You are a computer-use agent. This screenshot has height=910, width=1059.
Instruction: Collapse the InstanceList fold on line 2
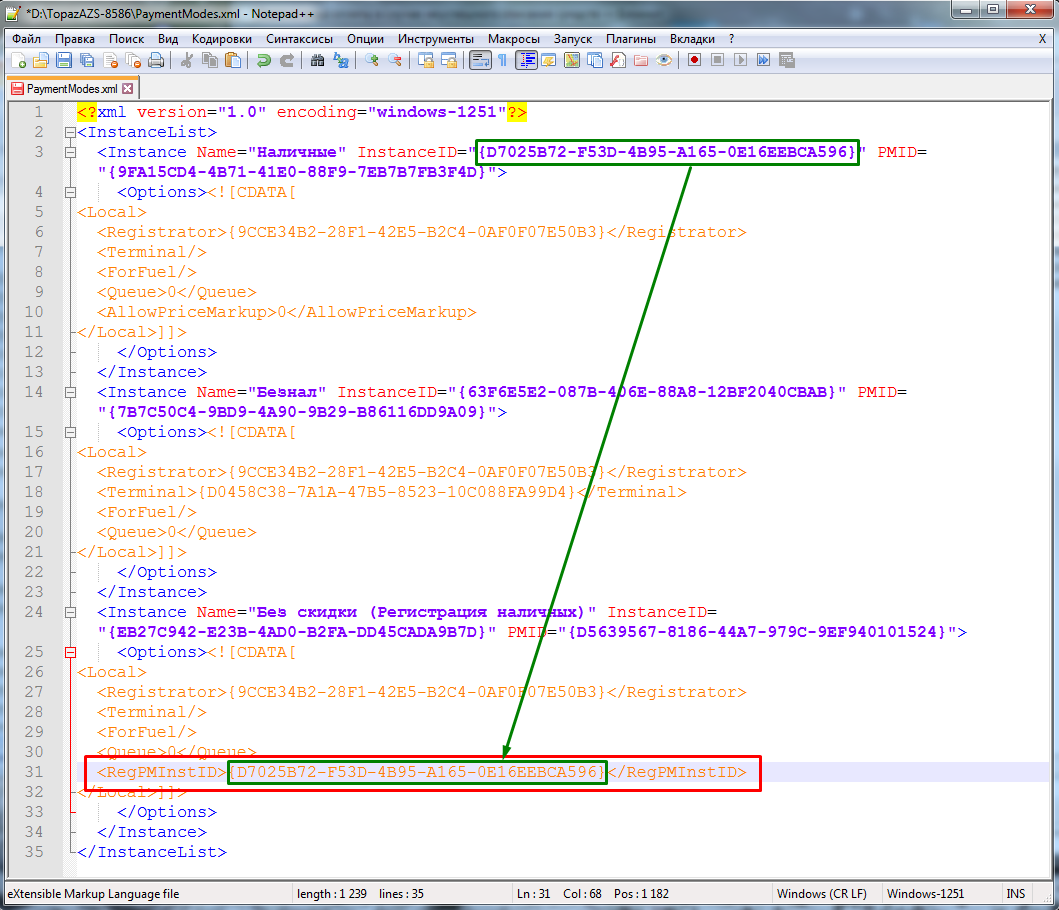(70, 132)
